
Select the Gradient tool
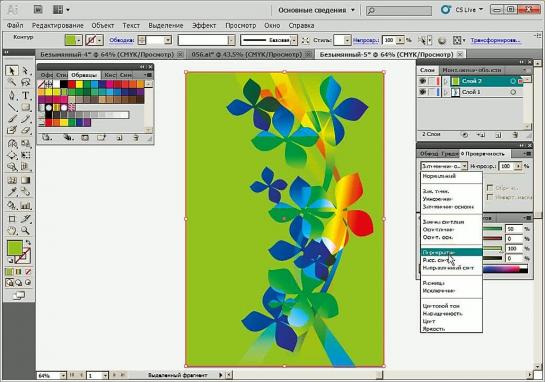pyautogui.click(x=25, y=180)
